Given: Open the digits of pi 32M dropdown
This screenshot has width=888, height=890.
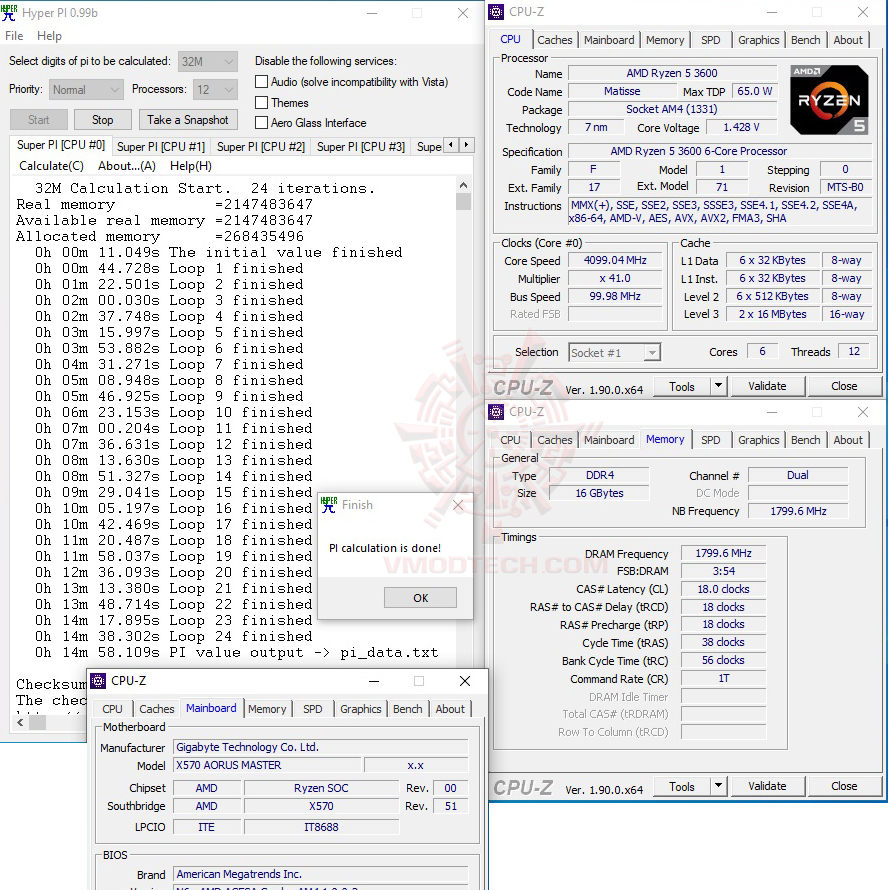Looking at the screenshot, I should click(208, 61).
